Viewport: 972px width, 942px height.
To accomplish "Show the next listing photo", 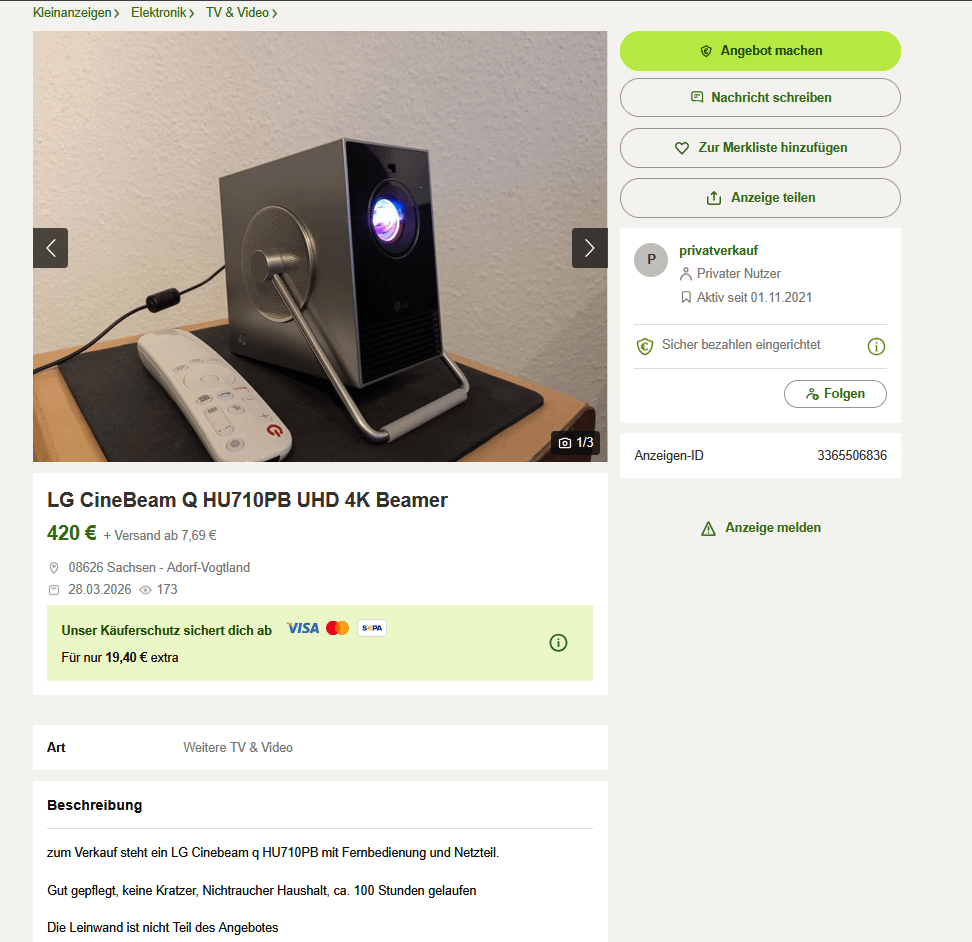I will tap(590, 248).
